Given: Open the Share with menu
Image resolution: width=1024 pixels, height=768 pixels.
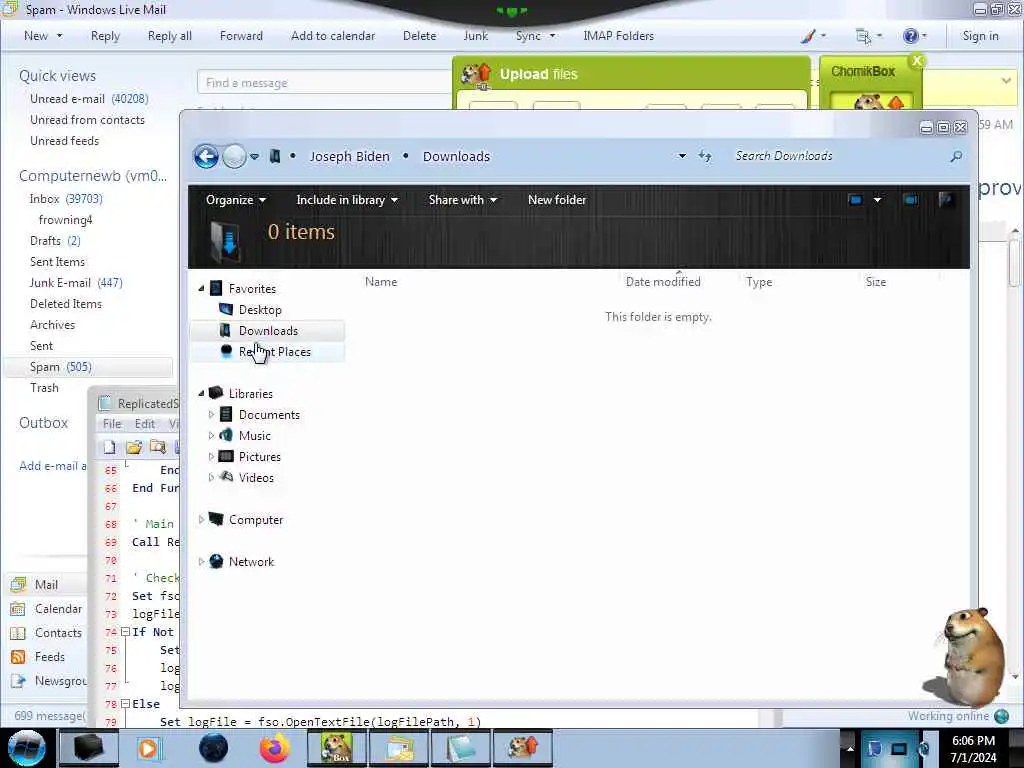Looking at the screenshot, I should [462, 200].
